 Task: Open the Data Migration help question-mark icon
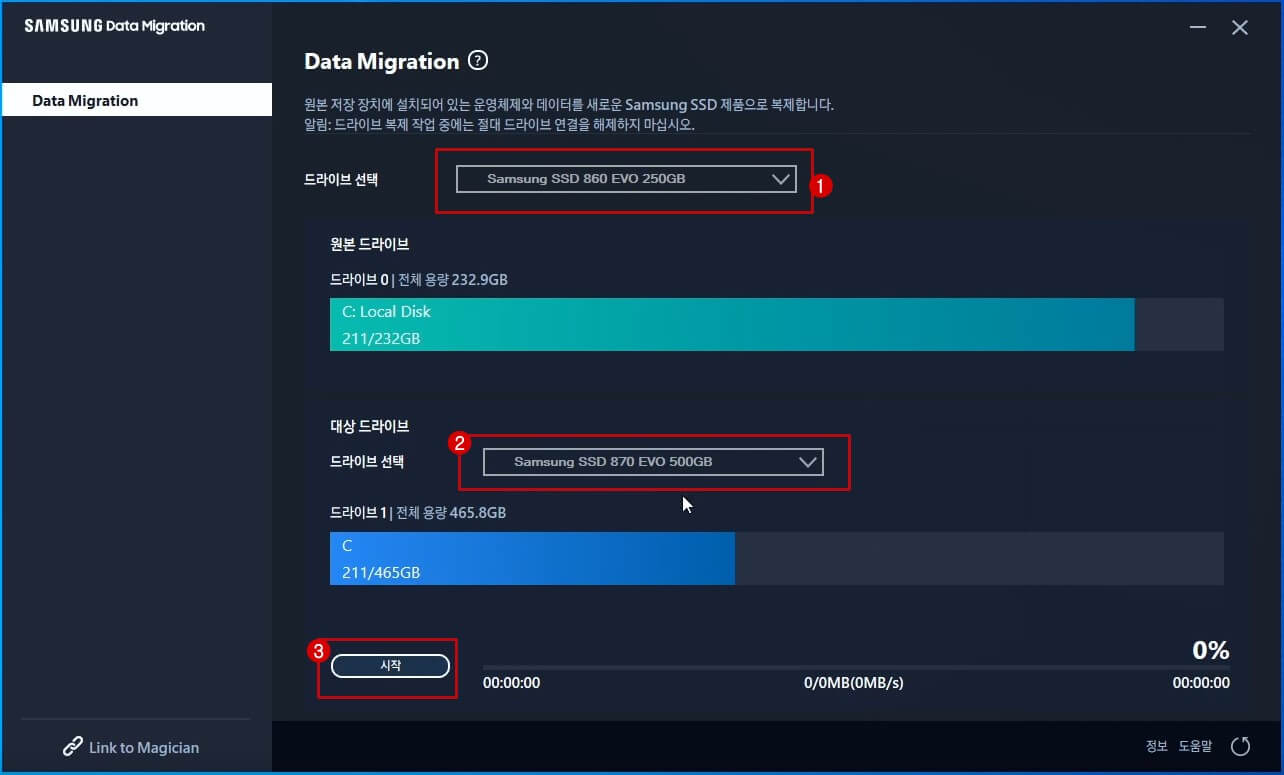point(478,61)
